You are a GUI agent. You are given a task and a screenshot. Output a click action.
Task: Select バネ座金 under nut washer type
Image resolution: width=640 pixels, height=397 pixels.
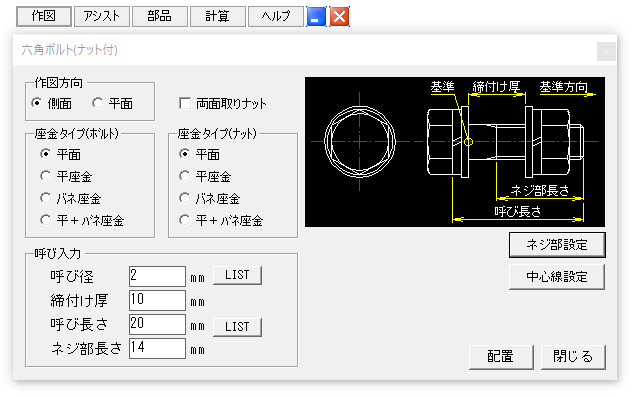(x=209, y=199)
